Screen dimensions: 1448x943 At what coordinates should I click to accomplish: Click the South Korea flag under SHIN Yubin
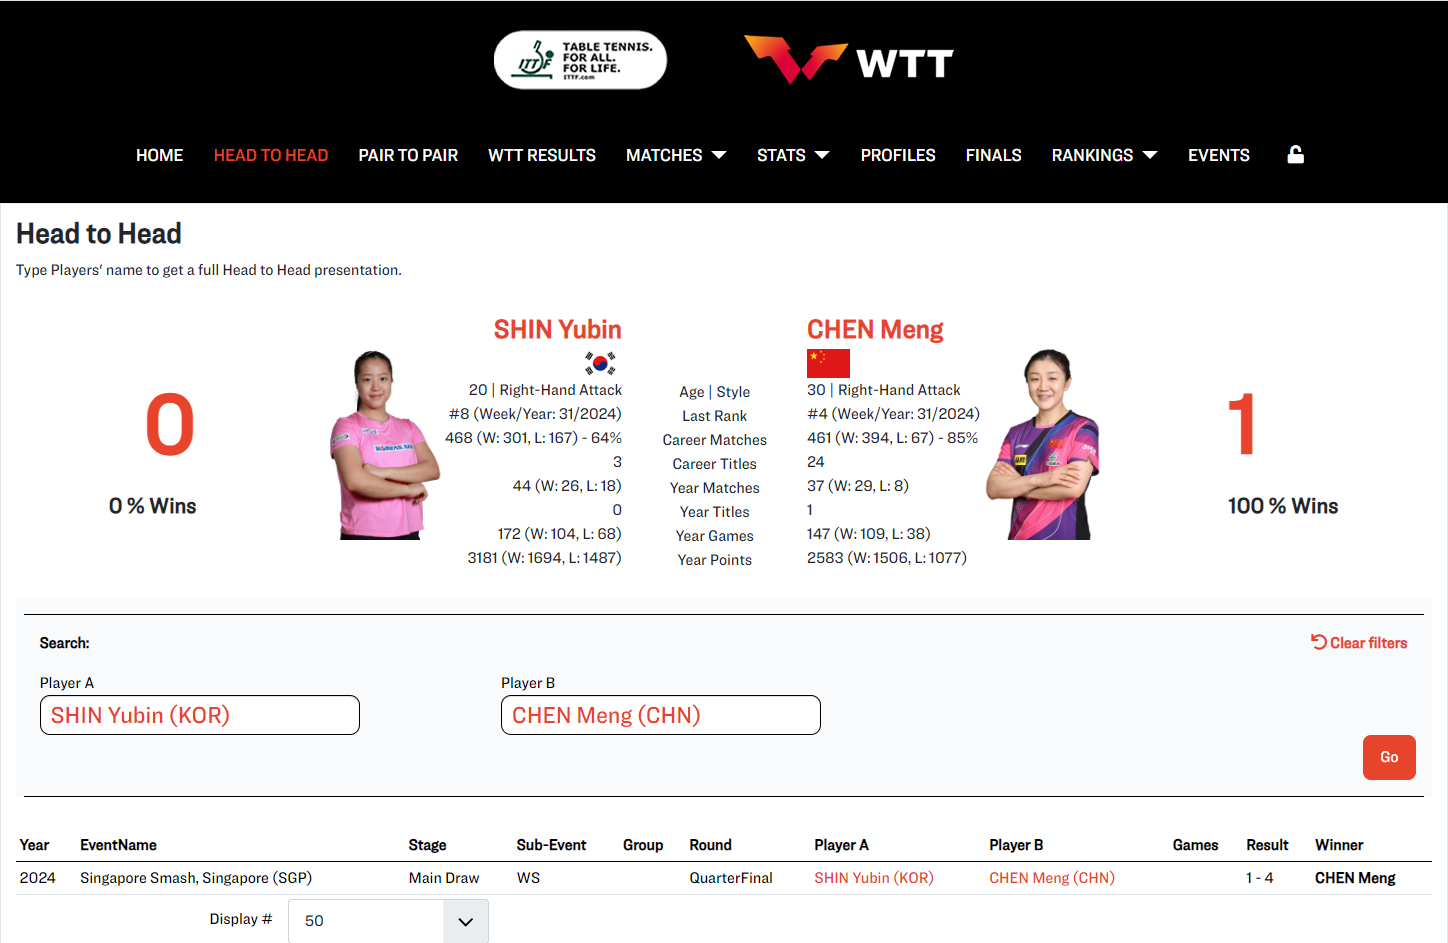tap(600, 363)
